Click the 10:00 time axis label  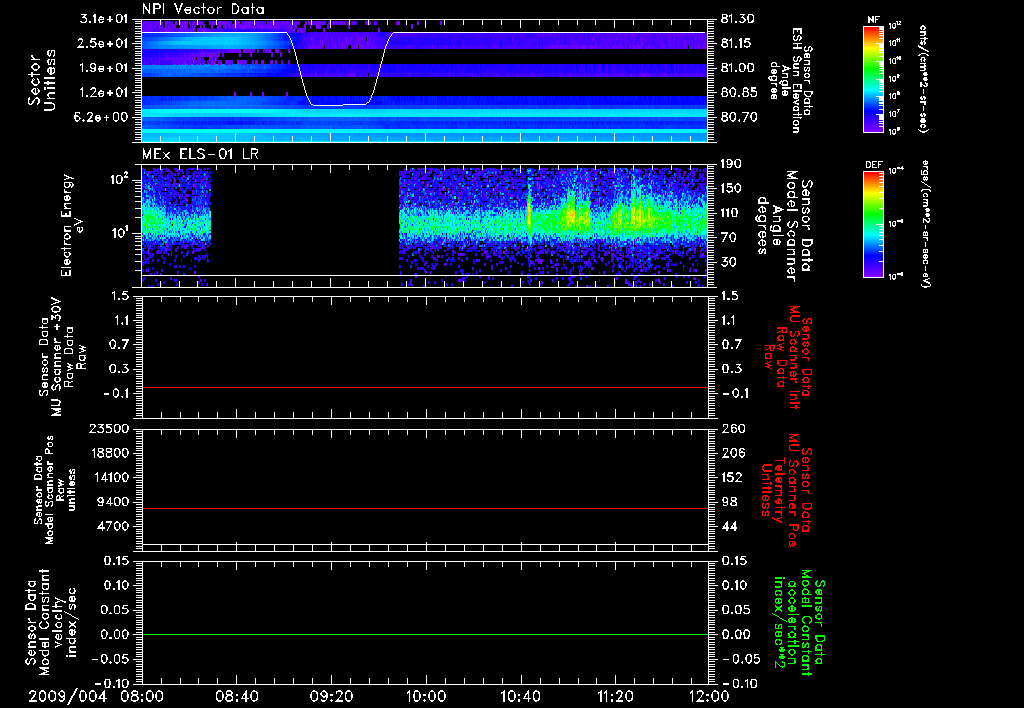coord(426,696)
